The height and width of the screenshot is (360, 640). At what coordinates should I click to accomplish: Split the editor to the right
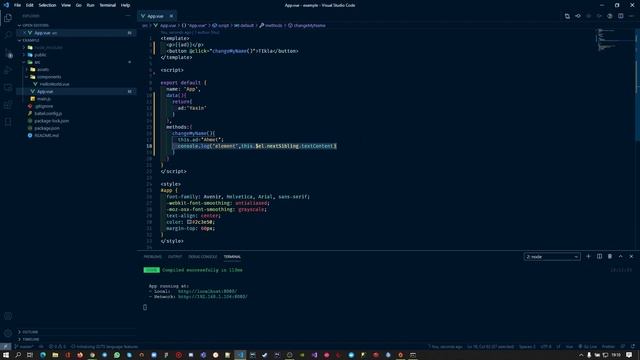(x=620, y=16)
